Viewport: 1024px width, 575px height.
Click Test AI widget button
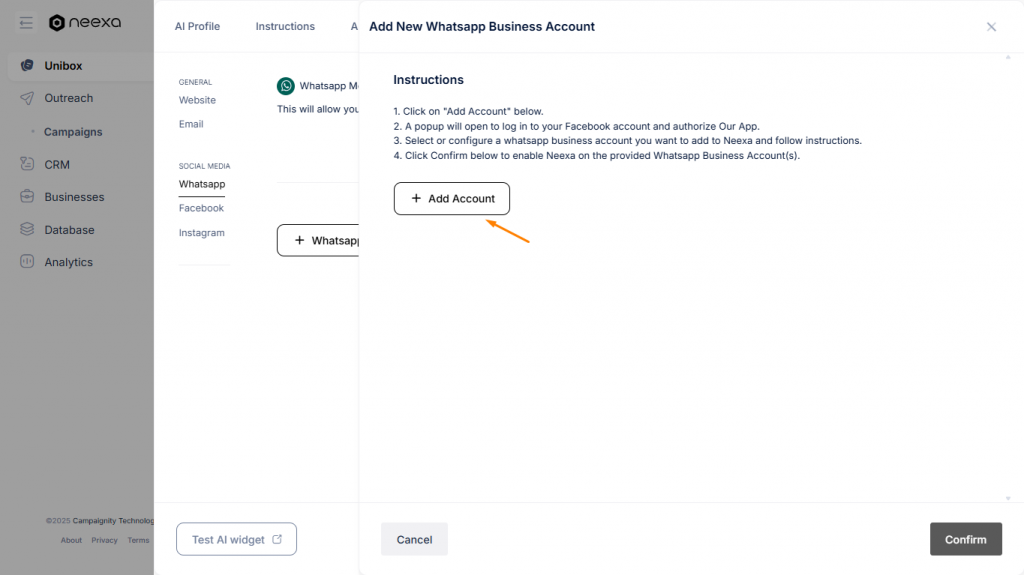click(236, 539)
